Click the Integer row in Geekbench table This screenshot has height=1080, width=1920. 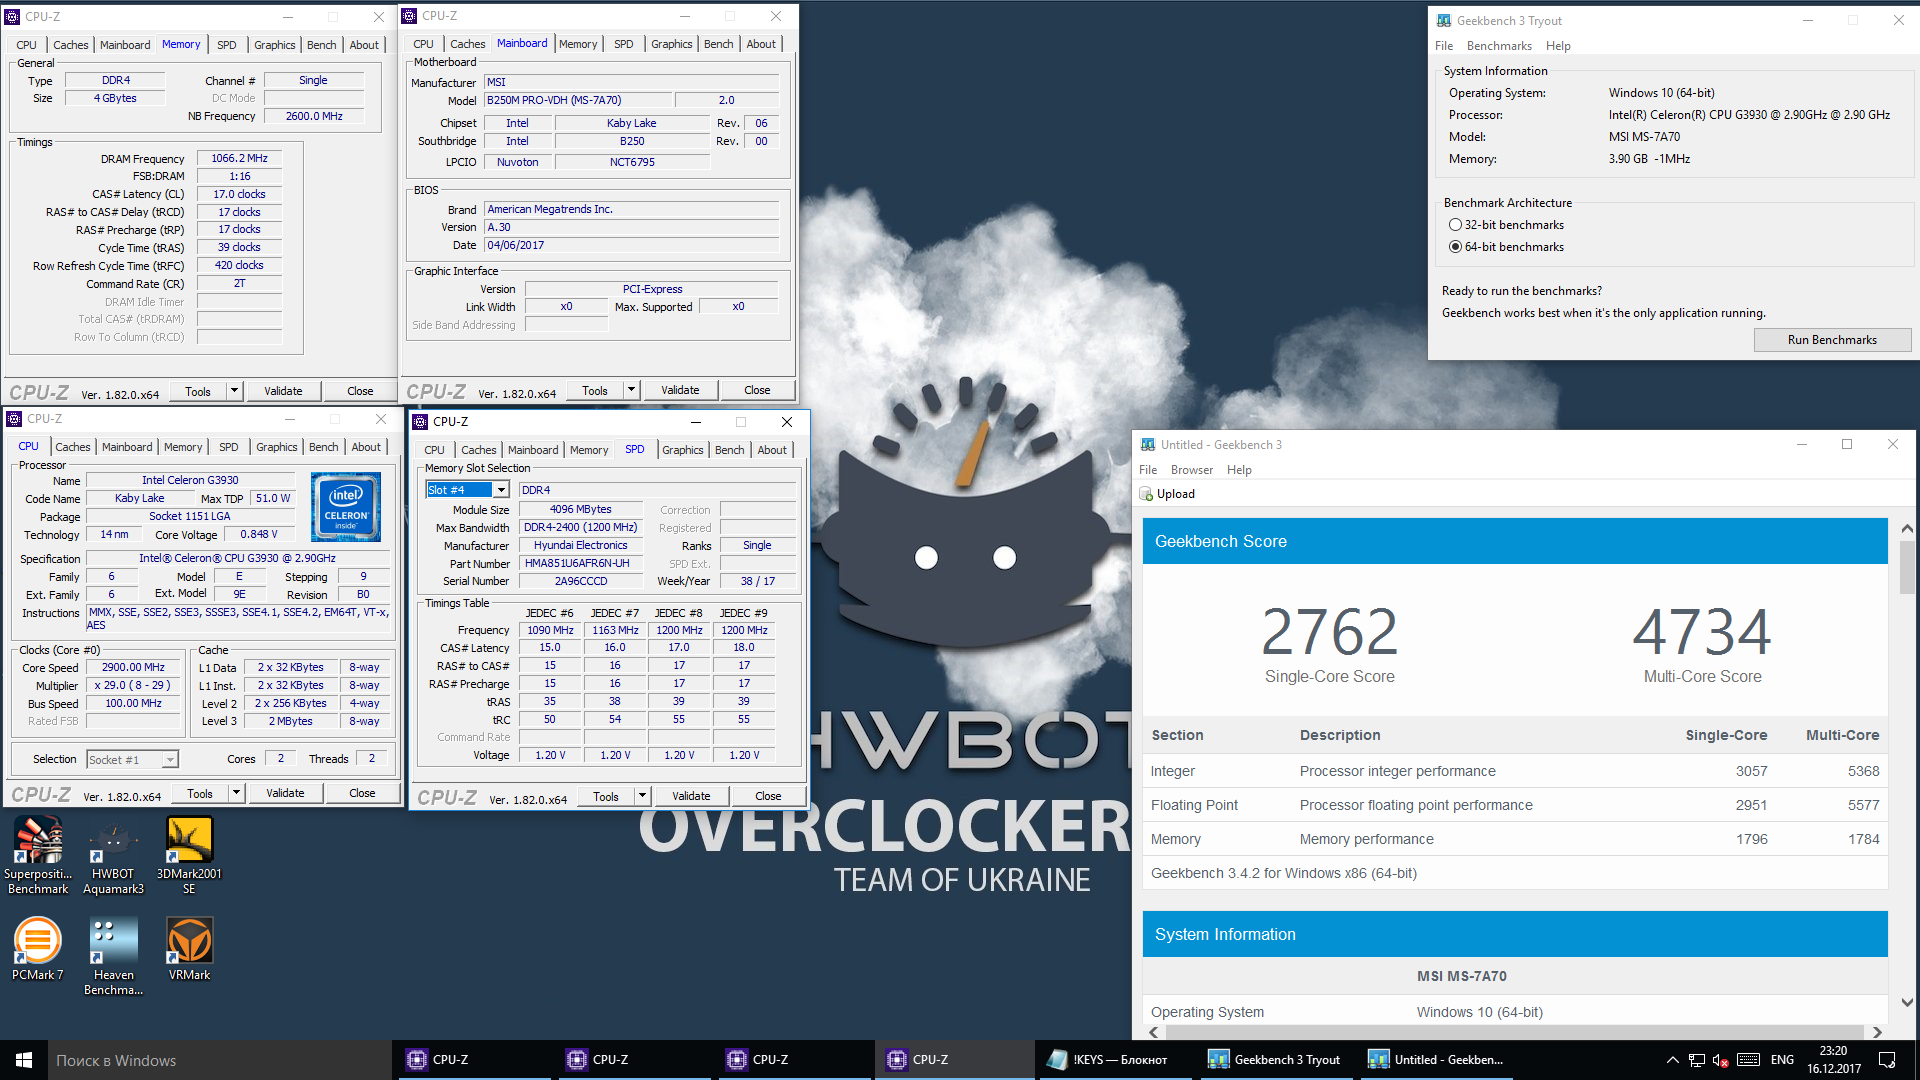coord(1515,771)
